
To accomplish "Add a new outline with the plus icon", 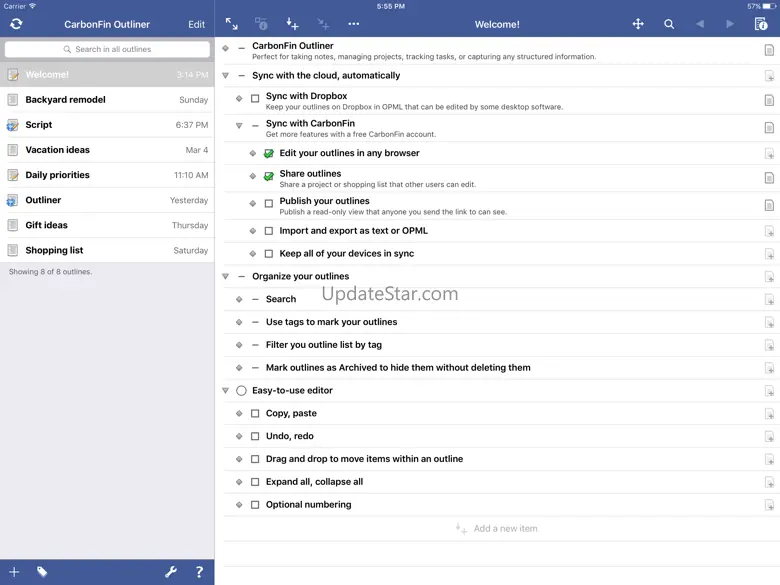I will [14, 572].
